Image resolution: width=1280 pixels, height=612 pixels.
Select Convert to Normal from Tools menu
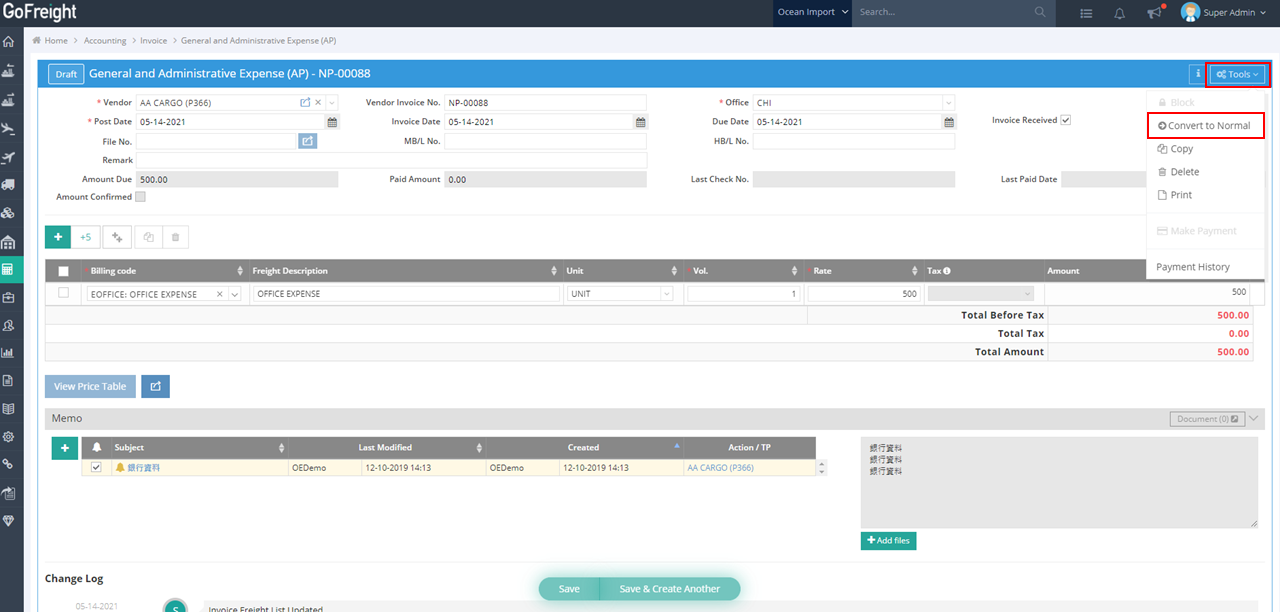click(x=1204, y=126)
